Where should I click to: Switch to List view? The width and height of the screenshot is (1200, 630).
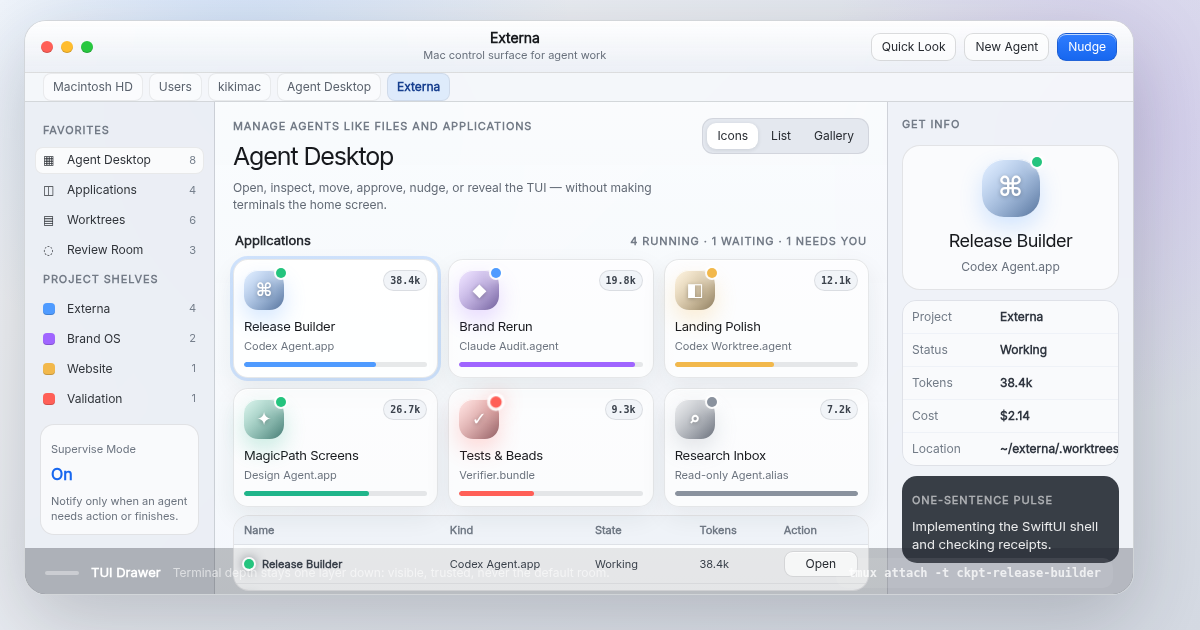click(781, 136)
